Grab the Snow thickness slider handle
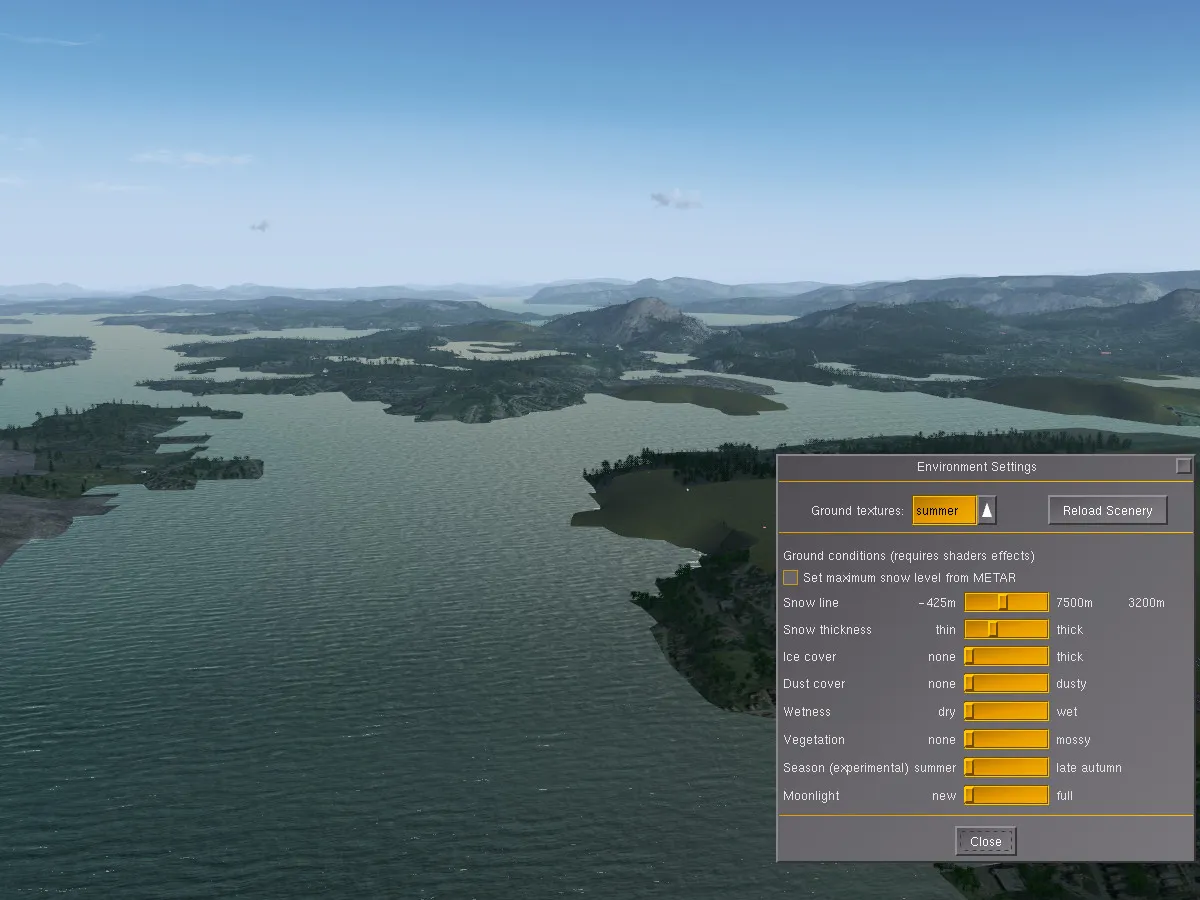Viewport: 1200px width, 900px height. coord(992,629)
